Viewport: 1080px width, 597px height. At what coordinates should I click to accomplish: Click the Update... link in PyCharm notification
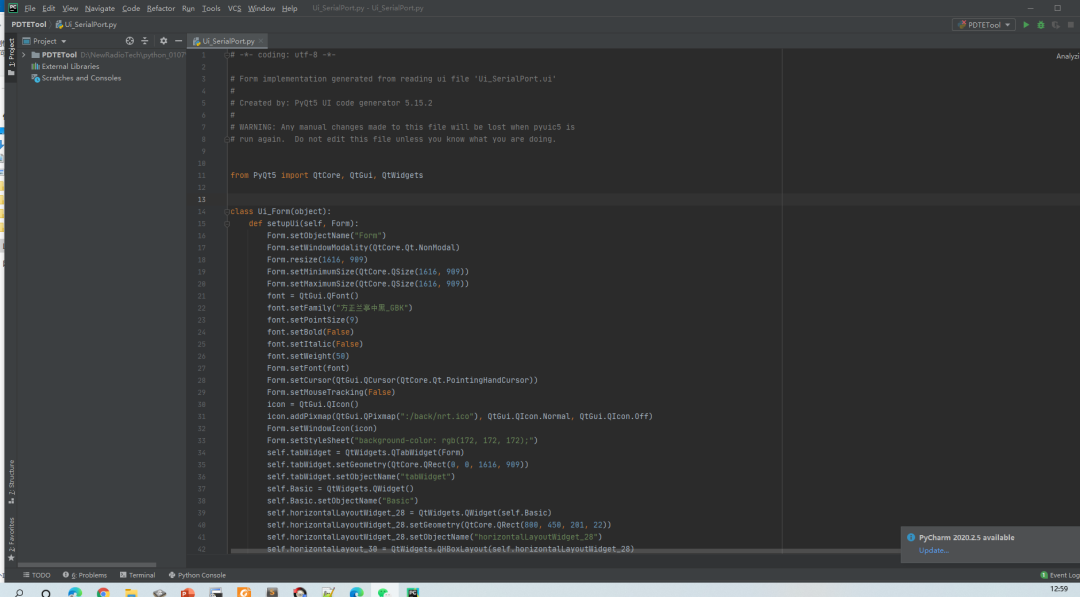(933, 550)
